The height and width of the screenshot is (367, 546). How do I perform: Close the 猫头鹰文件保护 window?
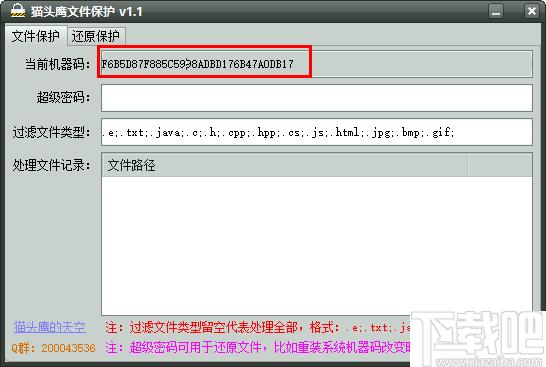(531, 11)
